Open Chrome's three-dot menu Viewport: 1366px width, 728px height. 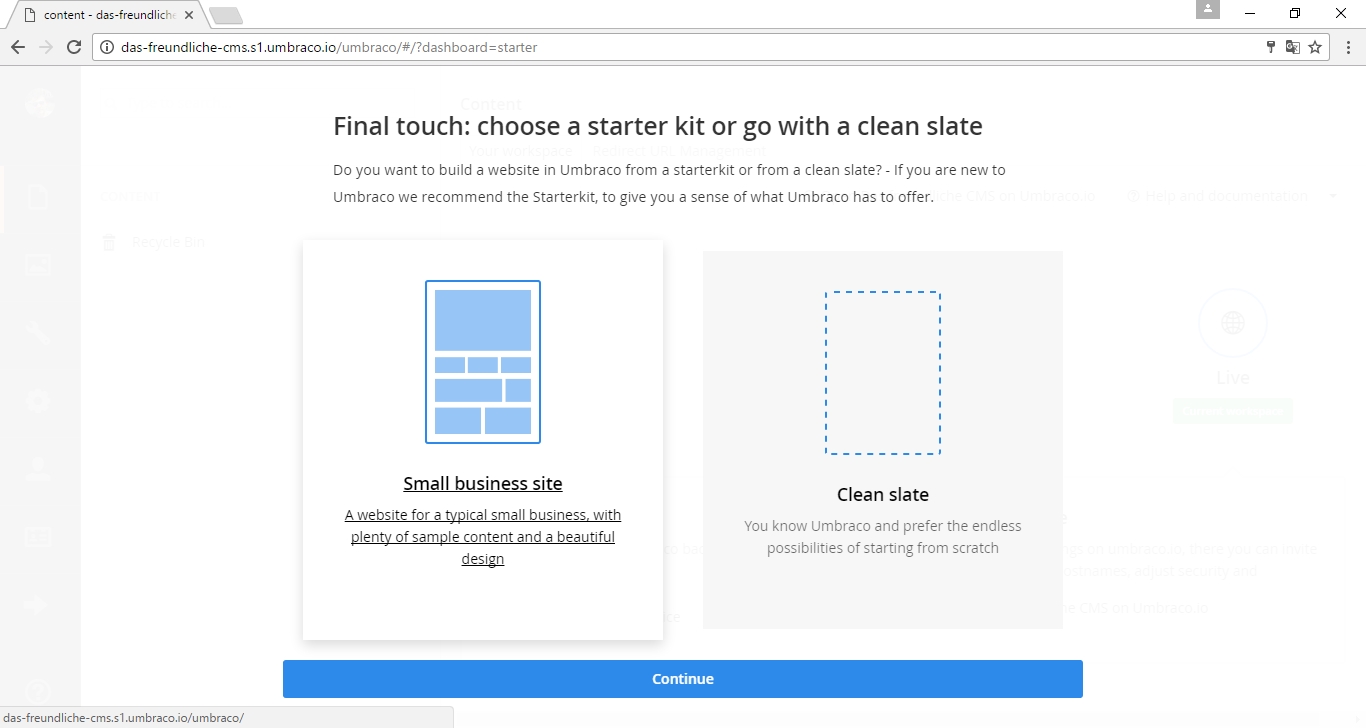coord(1345,47)
